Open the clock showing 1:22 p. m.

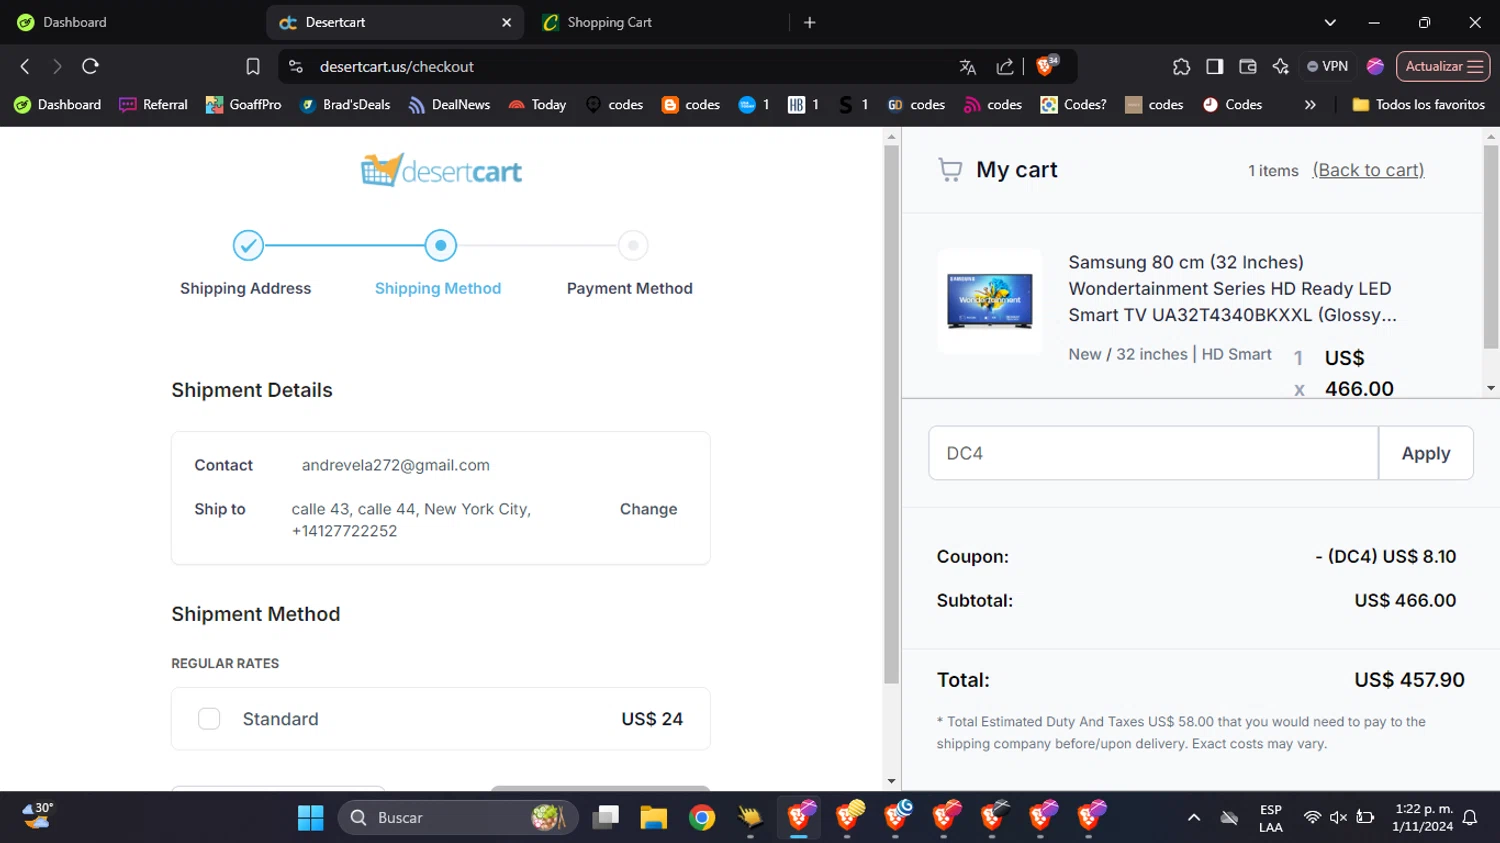[1422, 818]
